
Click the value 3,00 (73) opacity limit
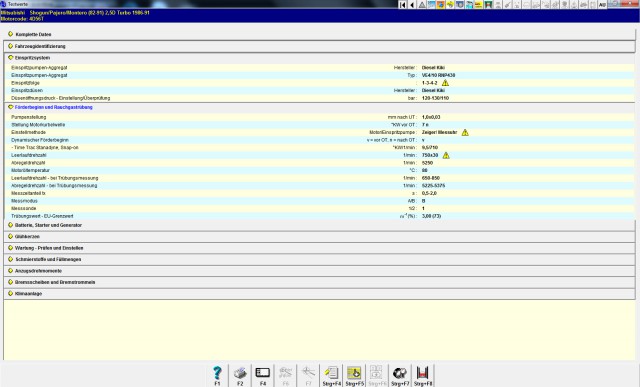pyautogui.click(x=431, y=216)
